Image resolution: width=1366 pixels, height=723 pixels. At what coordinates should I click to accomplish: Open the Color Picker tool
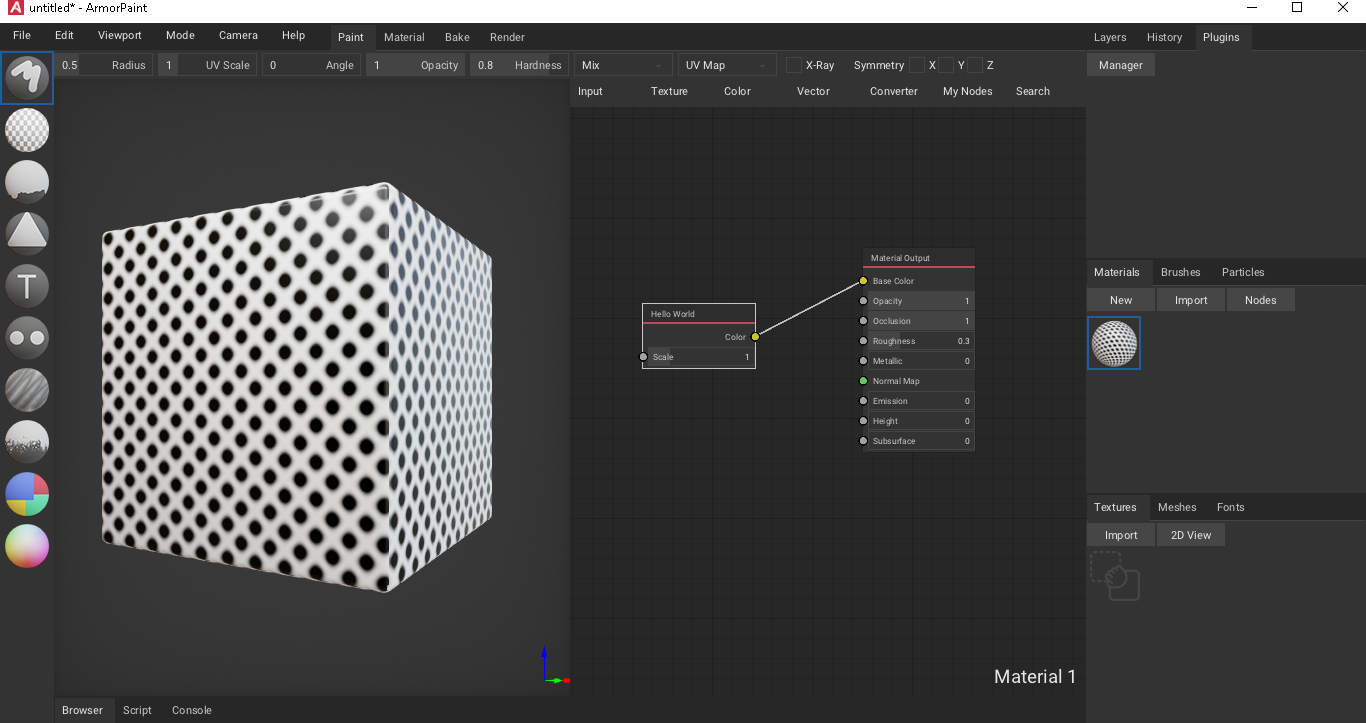(27, 546)
